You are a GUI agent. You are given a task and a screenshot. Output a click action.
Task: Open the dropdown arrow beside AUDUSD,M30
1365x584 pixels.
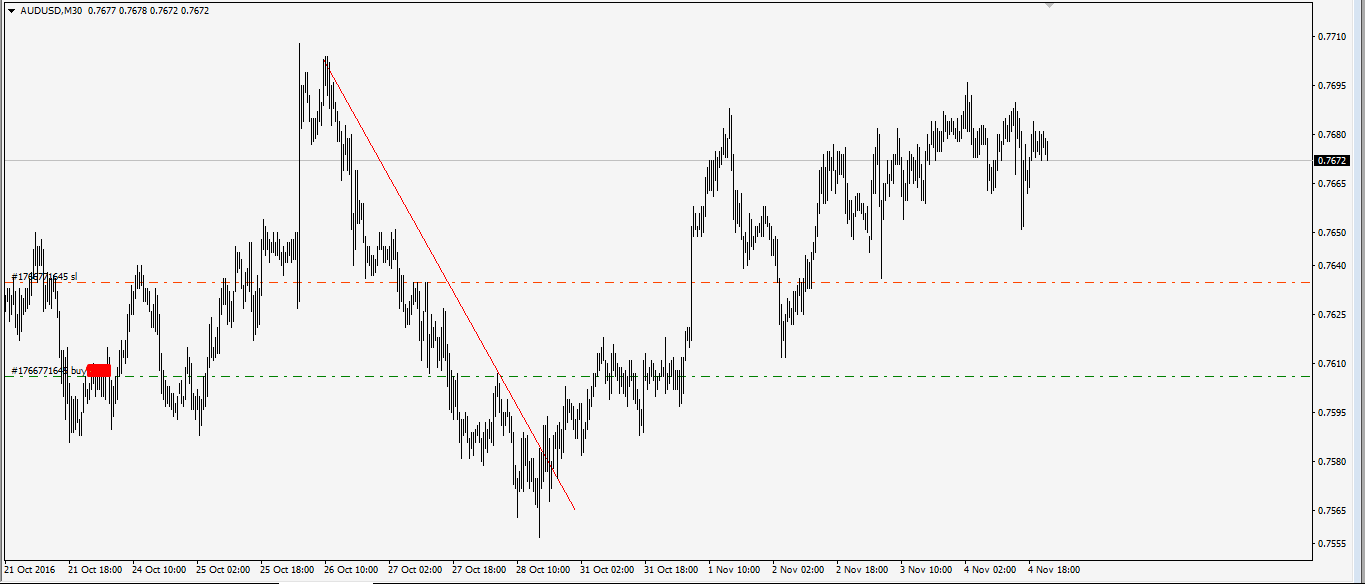click(11, 11)
